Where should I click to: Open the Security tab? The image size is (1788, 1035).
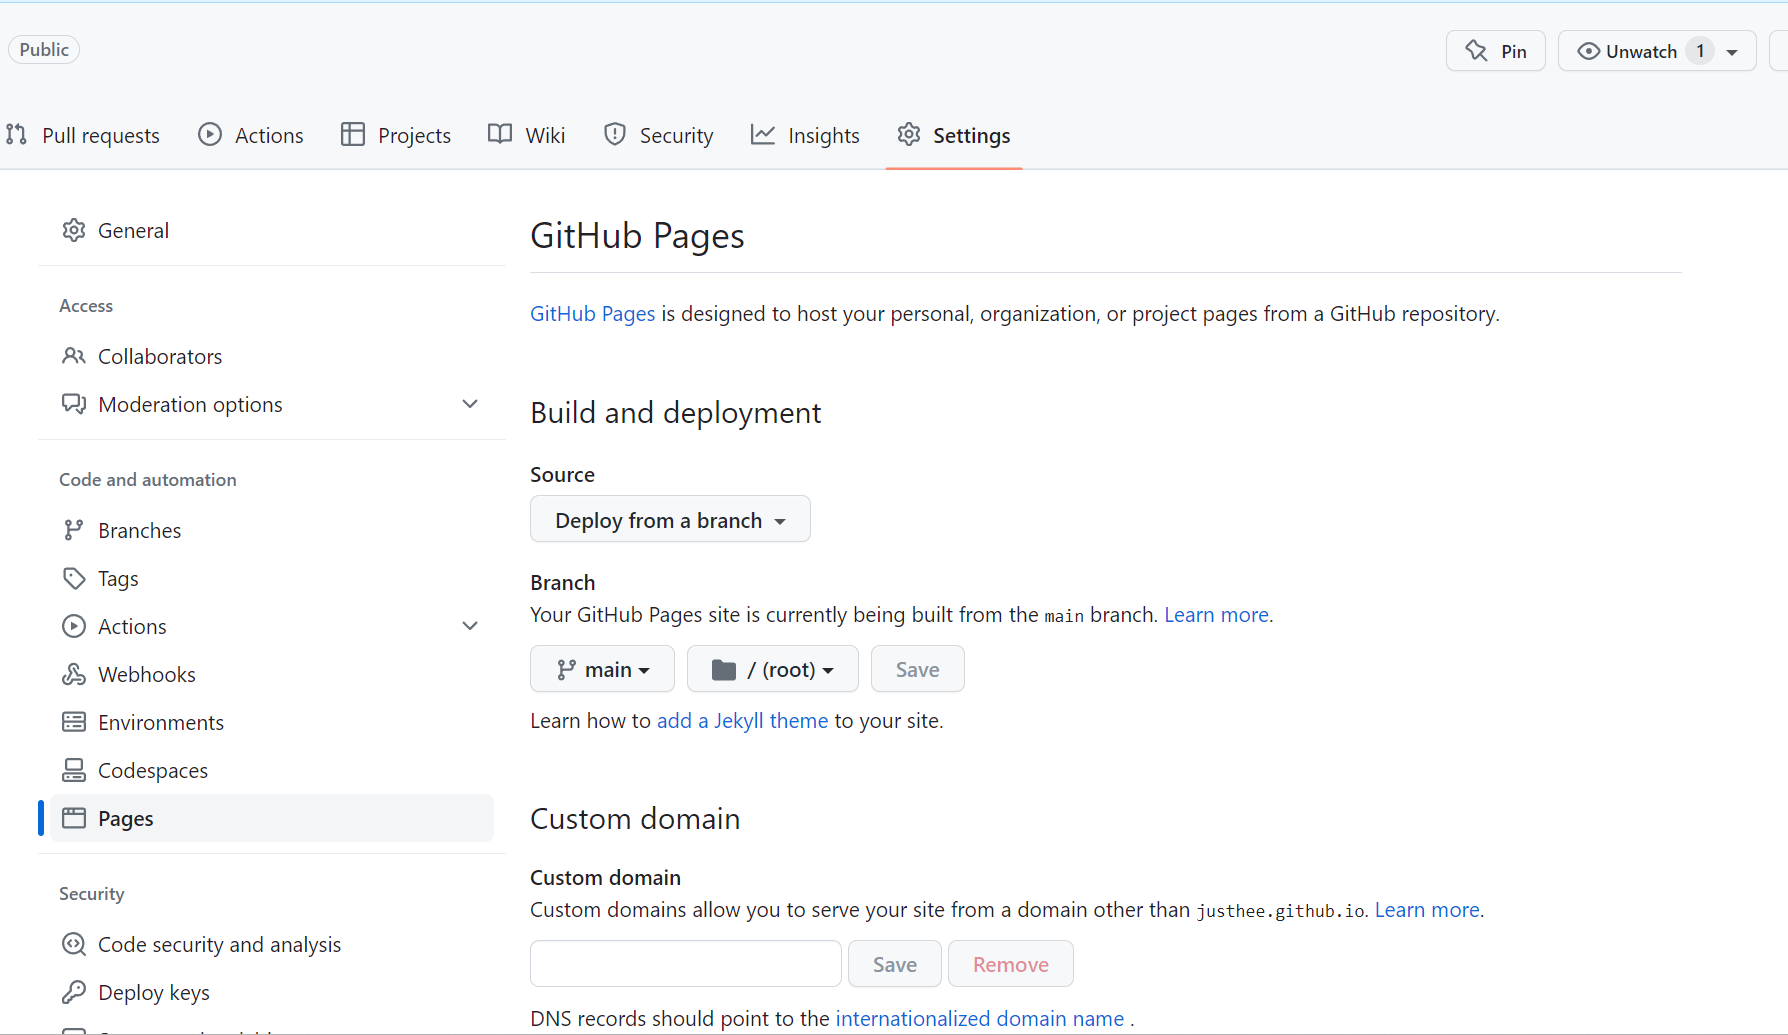(x=659, y=135)
